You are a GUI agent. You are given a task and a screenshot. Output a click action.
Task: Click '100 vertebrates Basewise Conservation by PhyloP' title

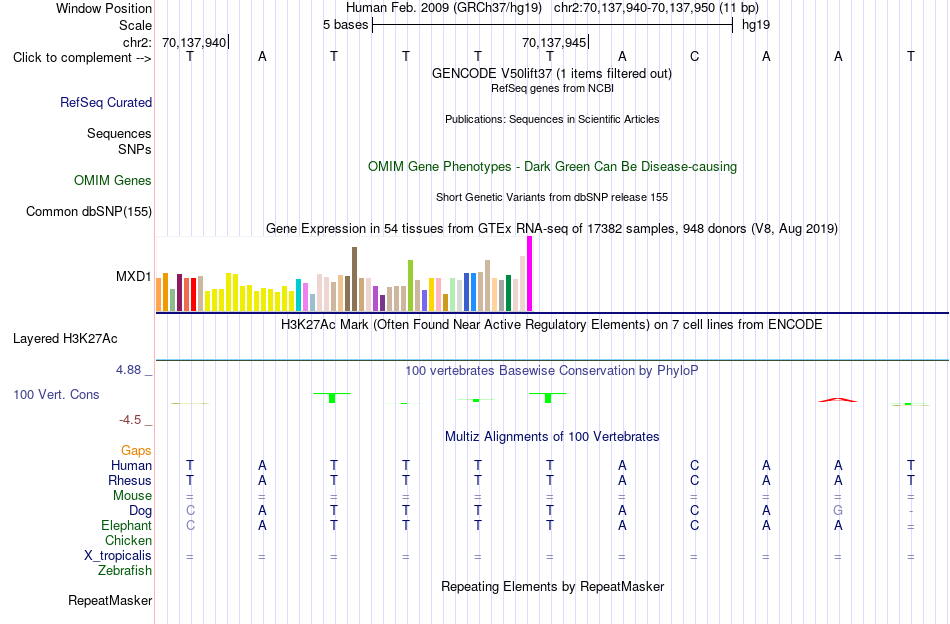click(x=551, y=370)
